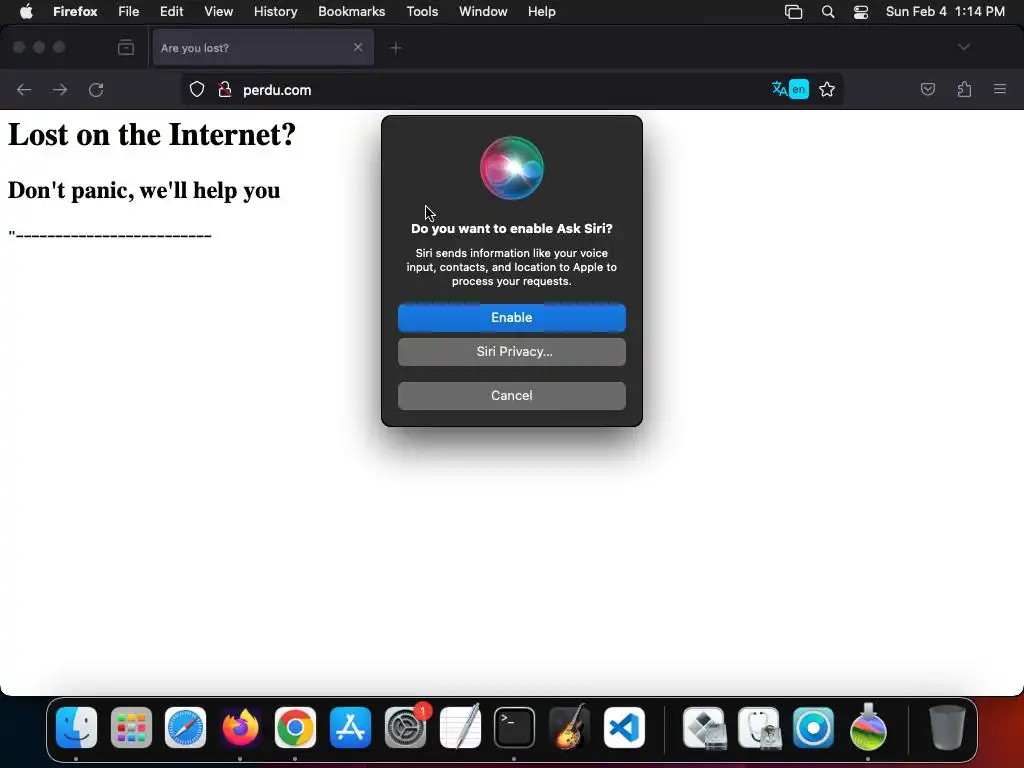Open the Tools menu
1024x768 pixels.
(x=422, y=12)
